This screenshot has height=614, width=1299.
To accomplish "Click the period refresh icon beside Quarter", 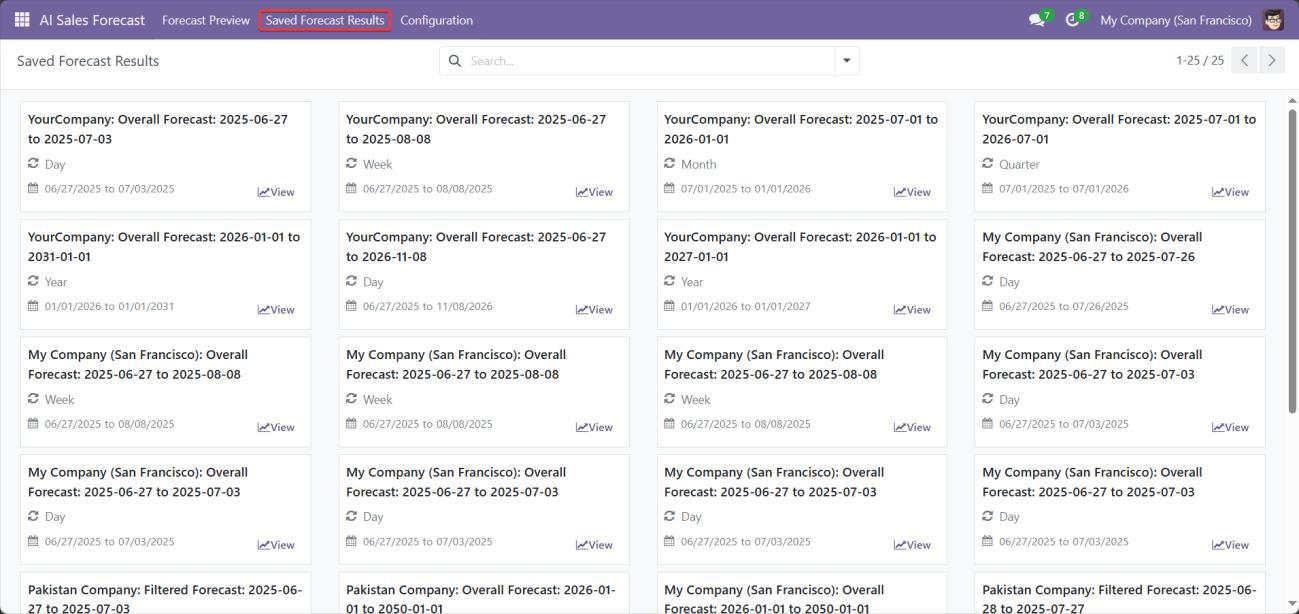I will pos(988,163).
